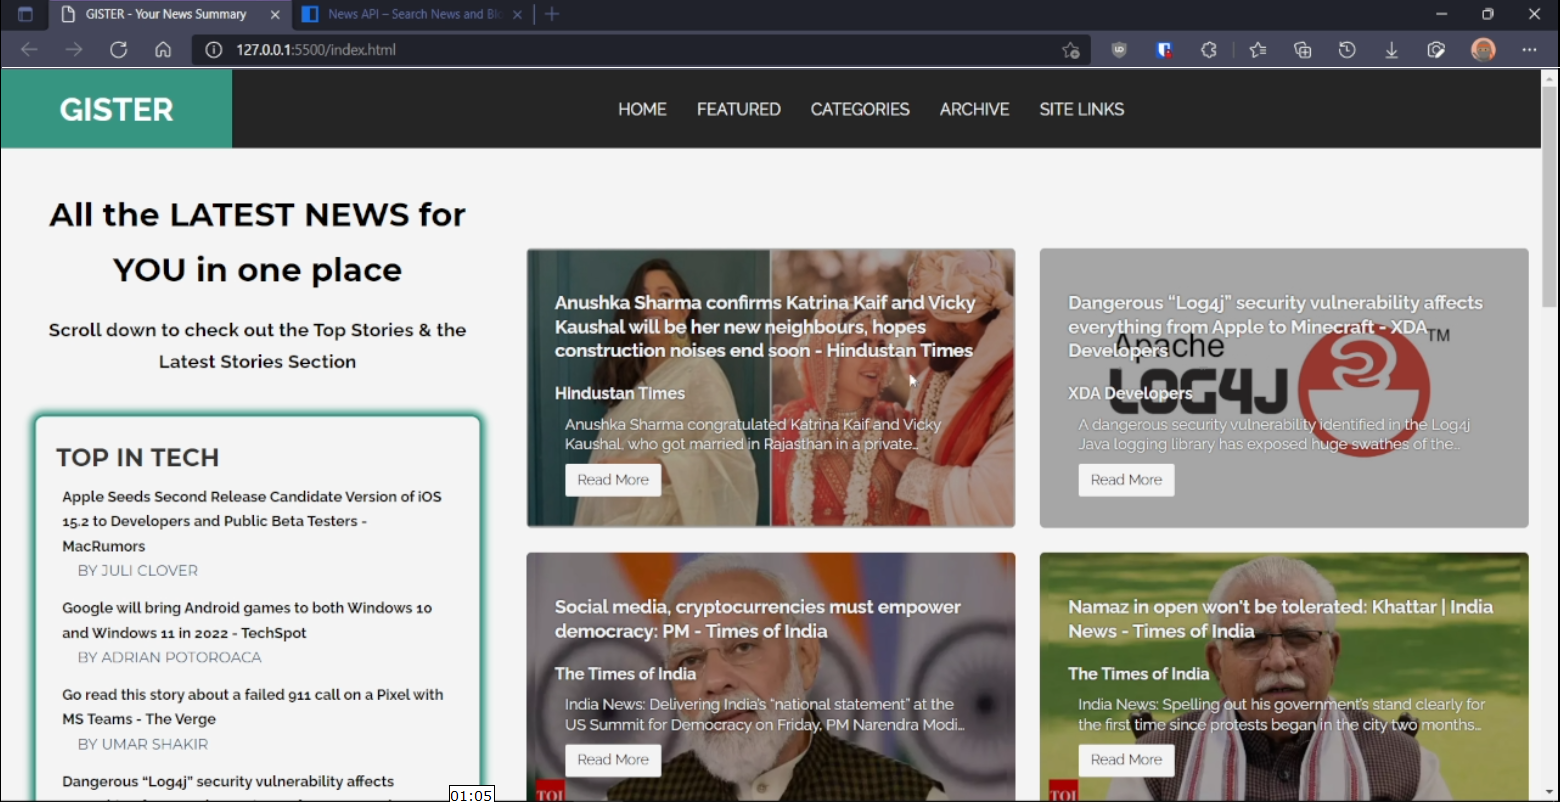Open a new tab with plus icon
Viewport: 1560px width, 802px height.
click(x=552, y=14)
